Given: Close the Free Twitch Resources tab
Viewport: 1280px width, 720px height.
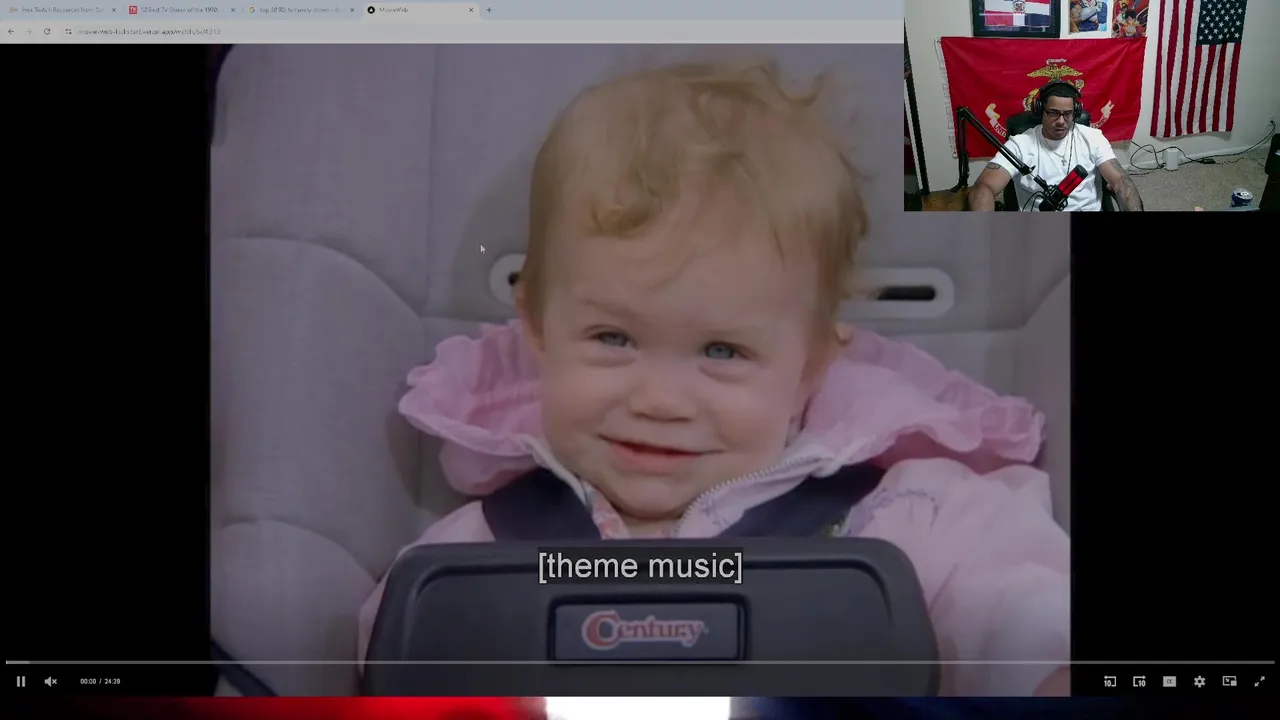Looking at the screenshot, I should pos(114,10).
